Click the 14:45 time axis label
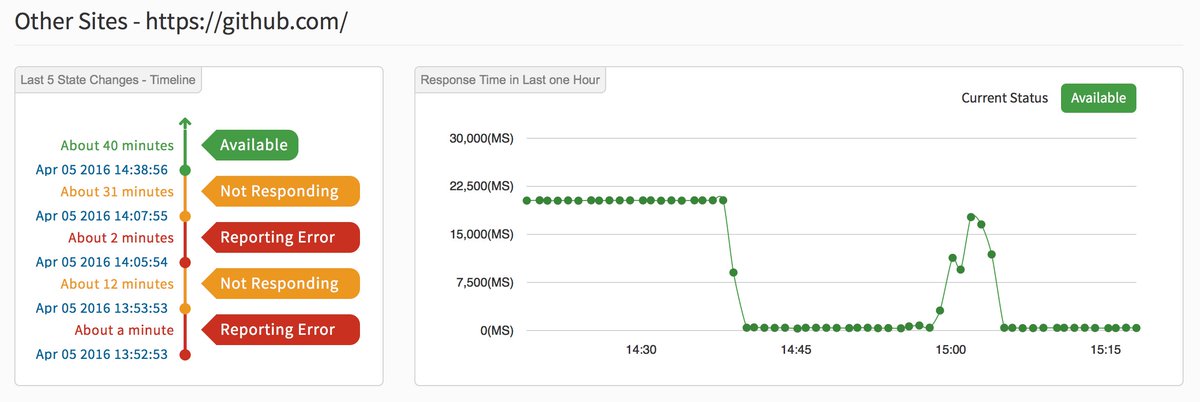The height and width of the screenshot is (402, 1200). 796,351
